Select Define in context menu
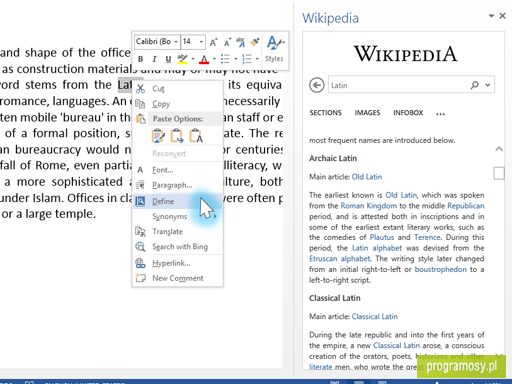The width and height of the screenshot is (512, 384). pos(178,201)
